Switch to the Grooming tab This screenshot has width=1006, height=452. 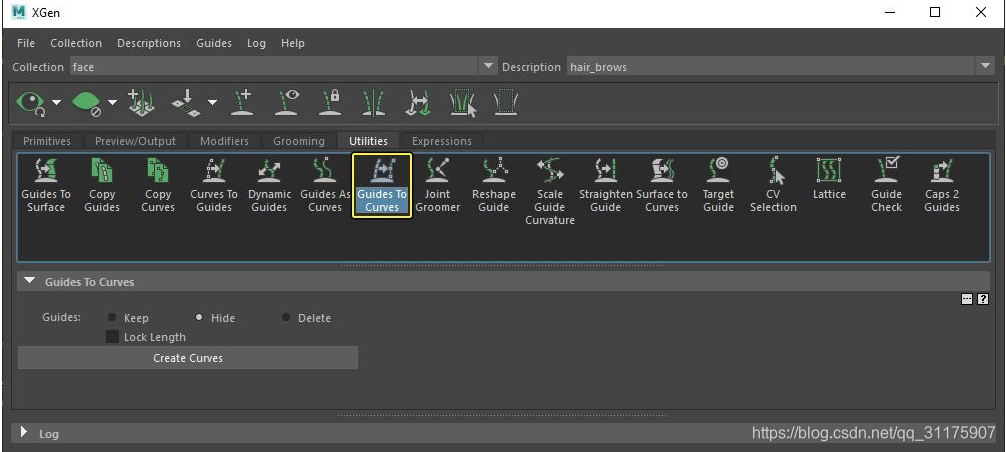299,141
